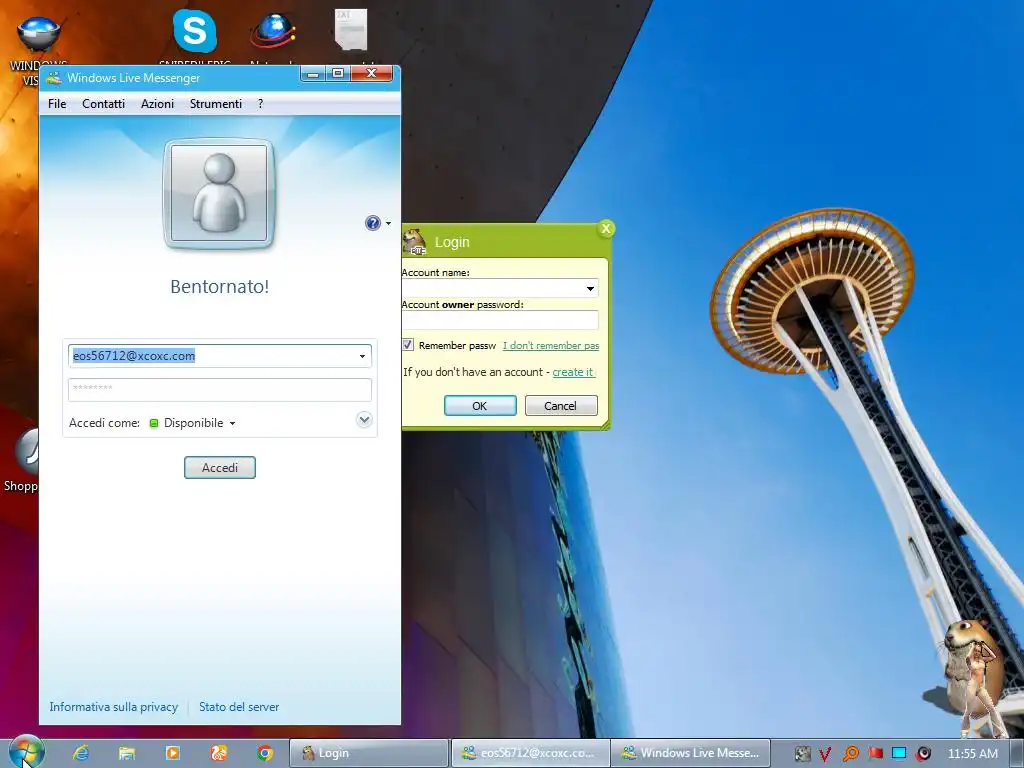Click the Messenger password field
1024x768 pixels.
(219, 389)
